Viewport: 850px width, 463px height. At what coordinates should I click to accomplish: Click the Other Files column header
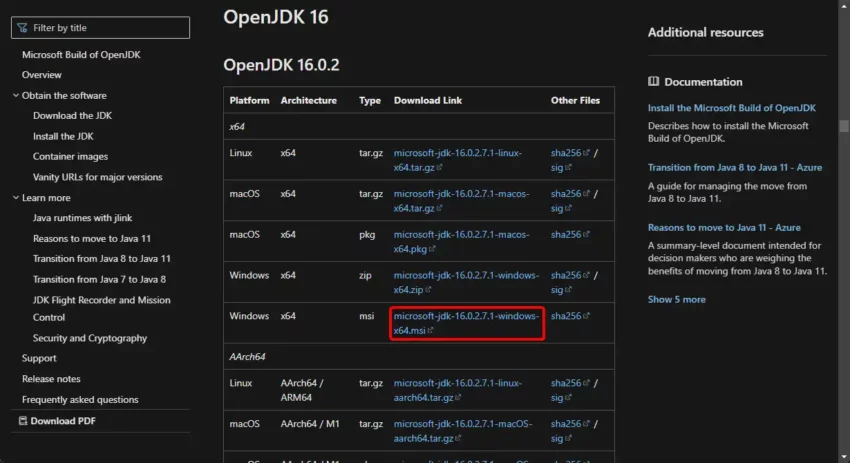575,100
